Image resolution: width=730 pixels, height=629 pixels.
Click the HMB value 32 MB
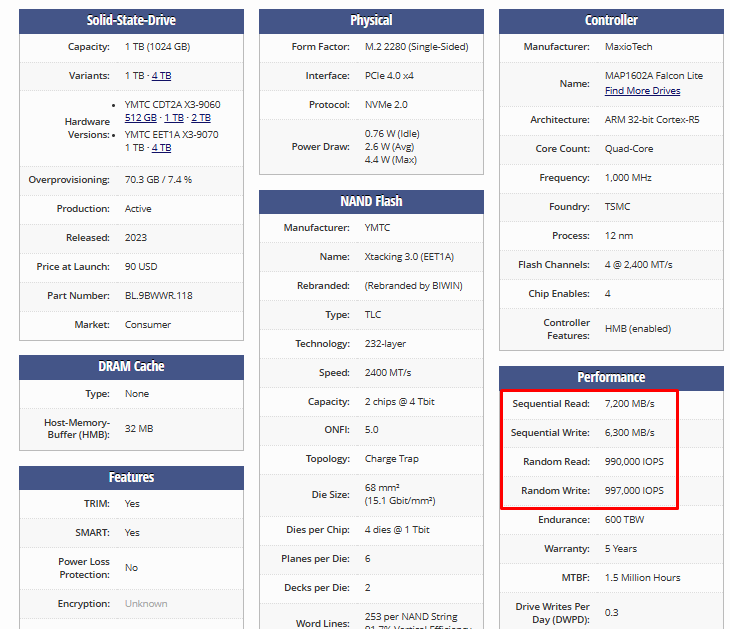point(139,428)
